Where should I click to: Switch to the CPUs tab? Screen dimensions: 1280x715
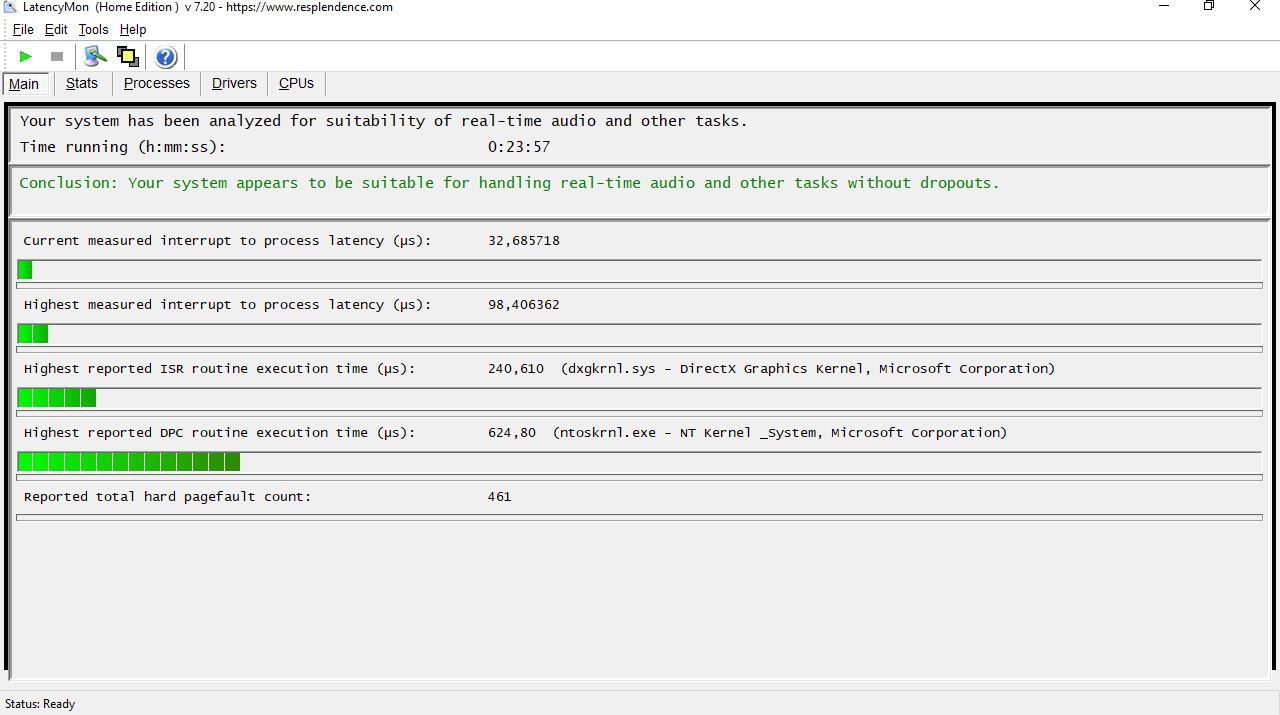point(296,84)
